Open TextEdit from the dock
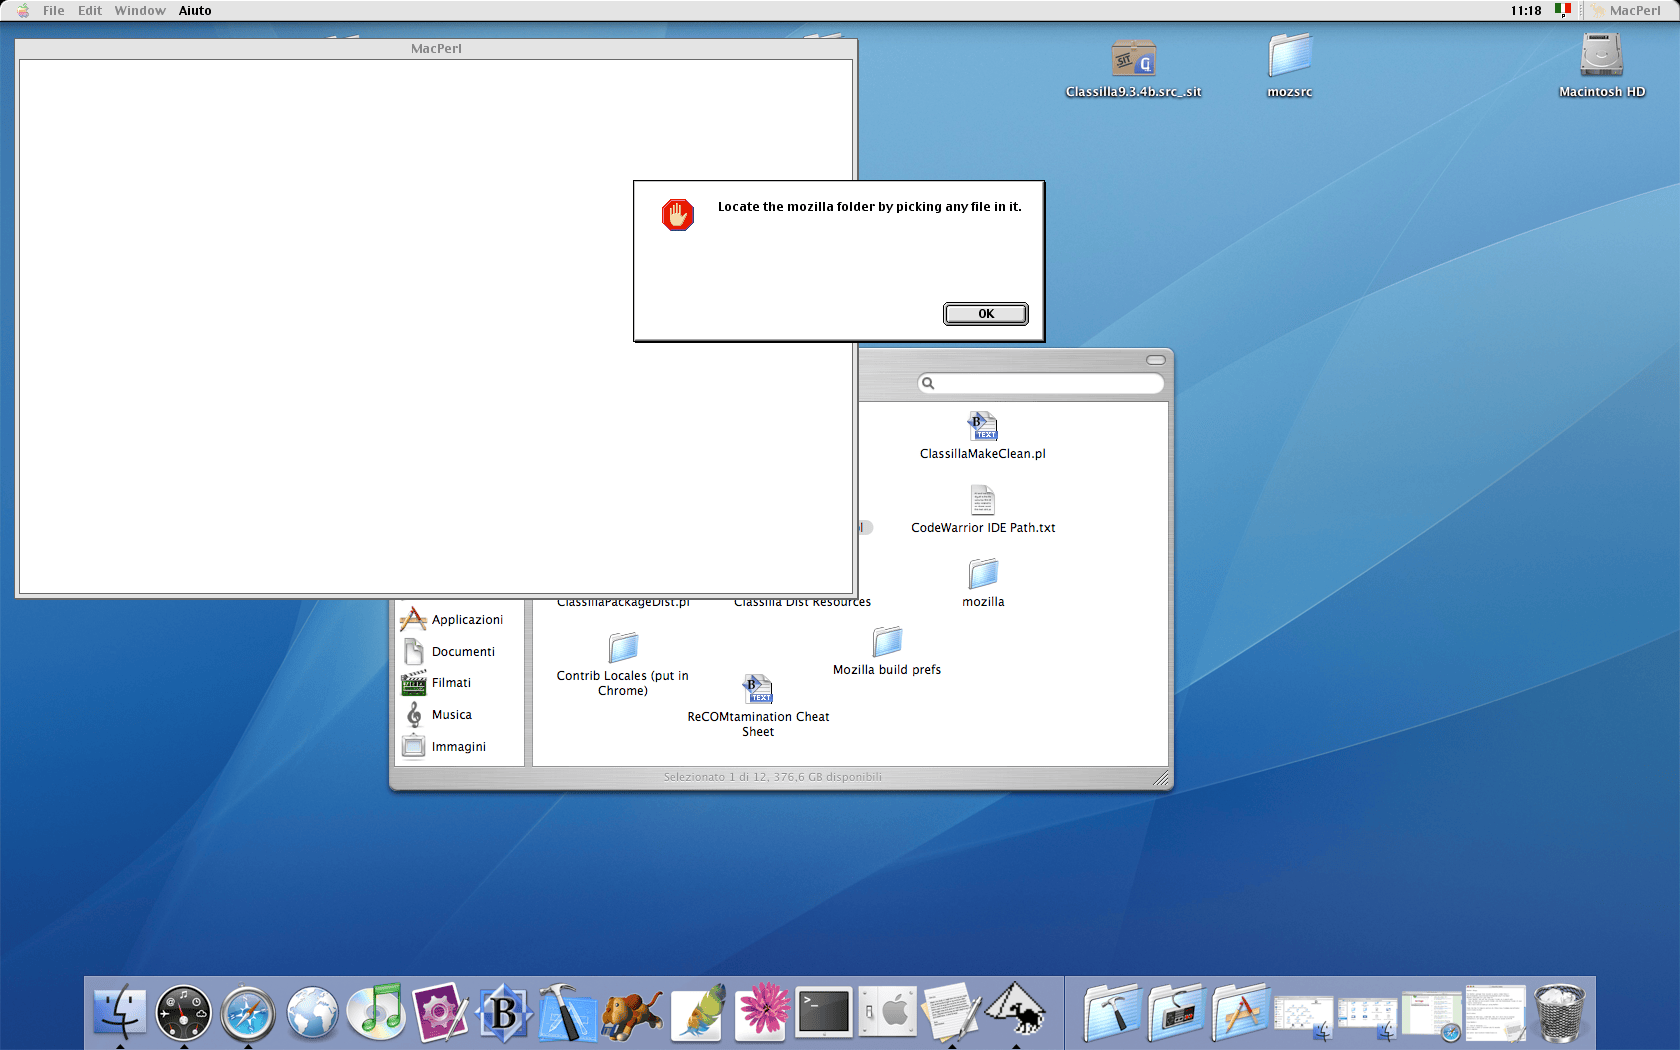The image size is (1680, 1050). (x=951, y=1012)
